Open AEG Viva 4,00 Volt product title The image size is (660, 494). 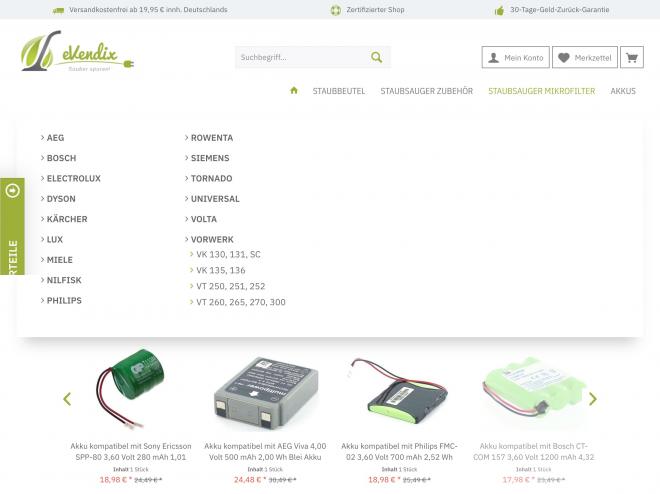tap(265, 452)
